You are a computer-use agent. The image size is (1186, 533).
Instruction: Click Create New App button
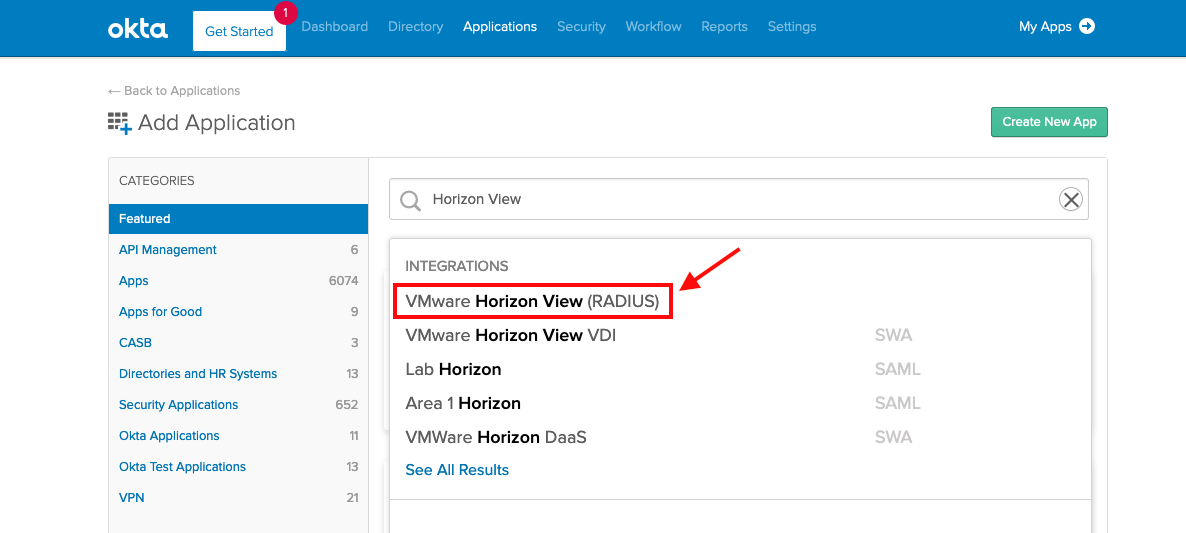pos(1049,122)
